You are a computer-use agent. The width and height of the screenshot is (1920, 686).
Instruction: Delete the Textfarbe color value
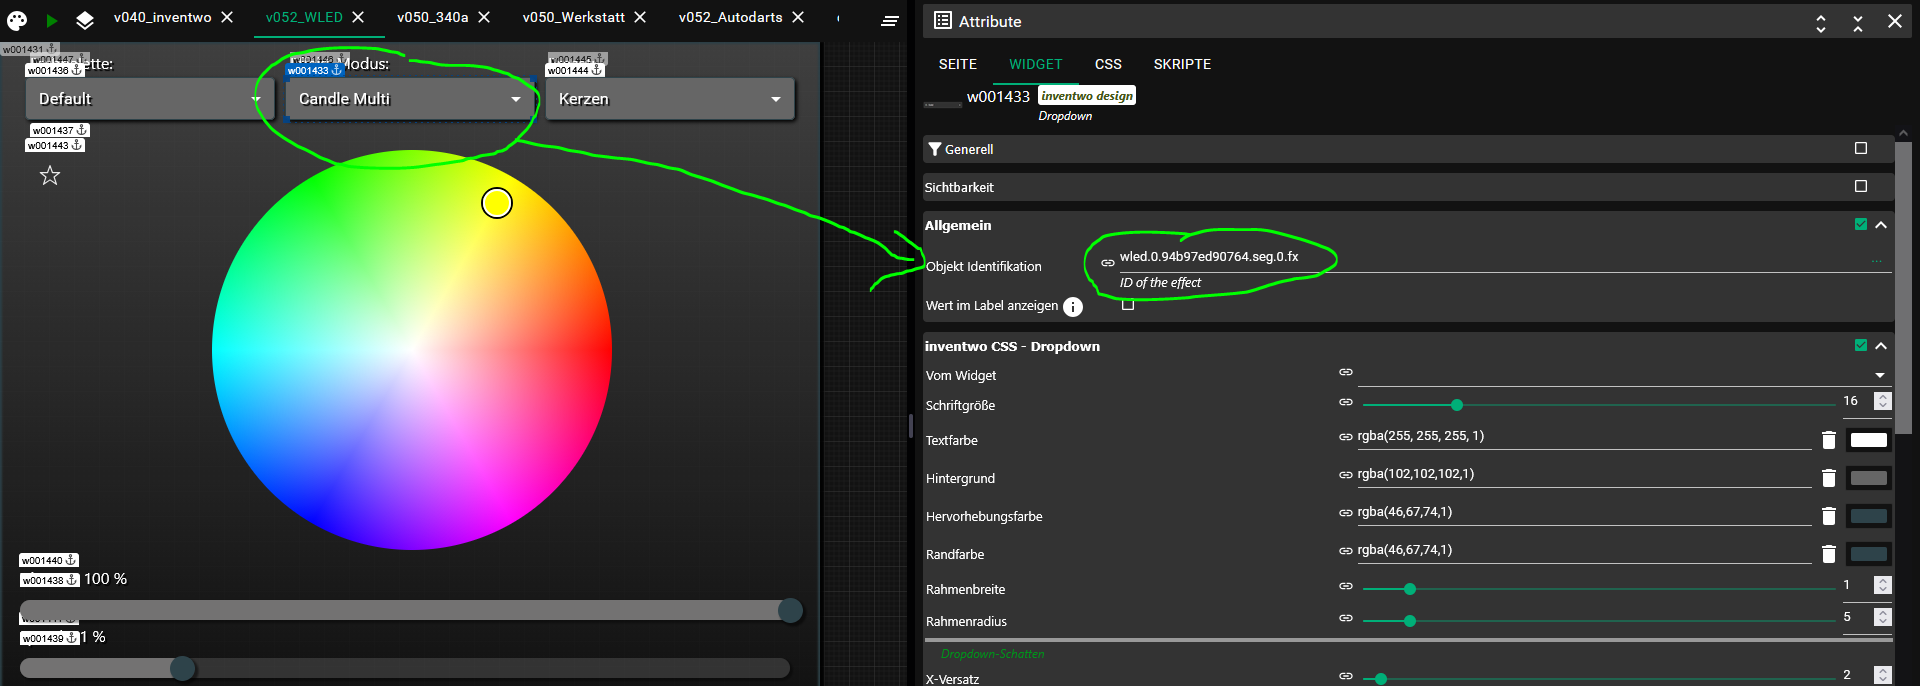click(1828, 440)
